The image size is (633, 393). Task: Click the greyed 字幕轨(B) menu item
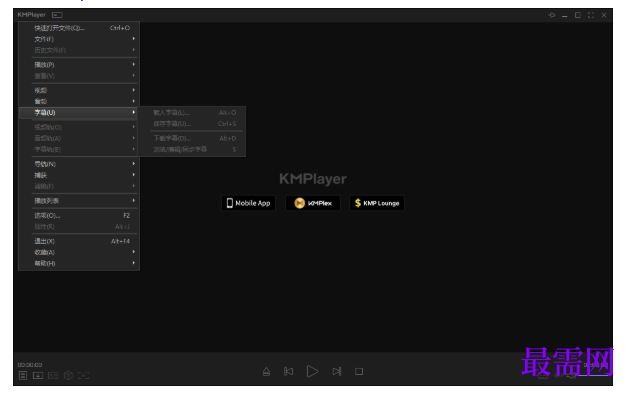79,149
